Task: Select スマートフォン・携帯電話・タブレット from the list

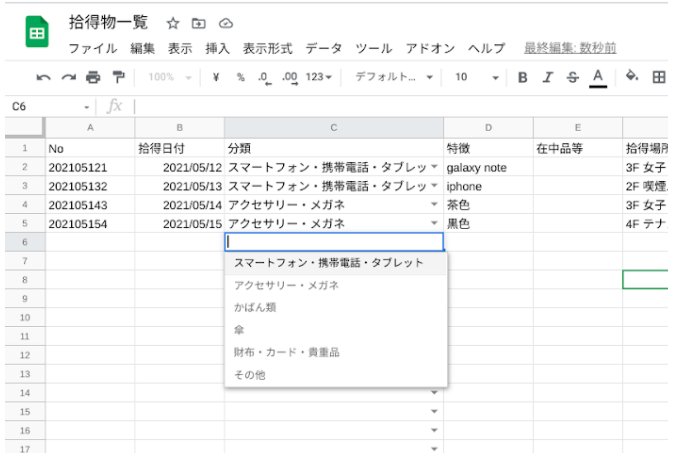Action: (335, 263)
